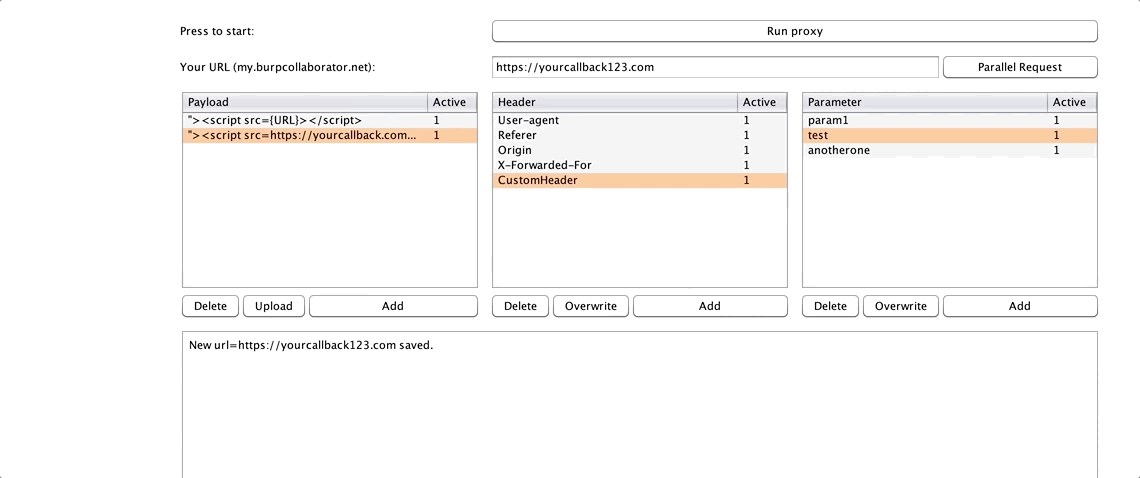This screenshot has height=478, width=1140.
Task: Sort by the Header column header
Action: [x=615, y=103]
